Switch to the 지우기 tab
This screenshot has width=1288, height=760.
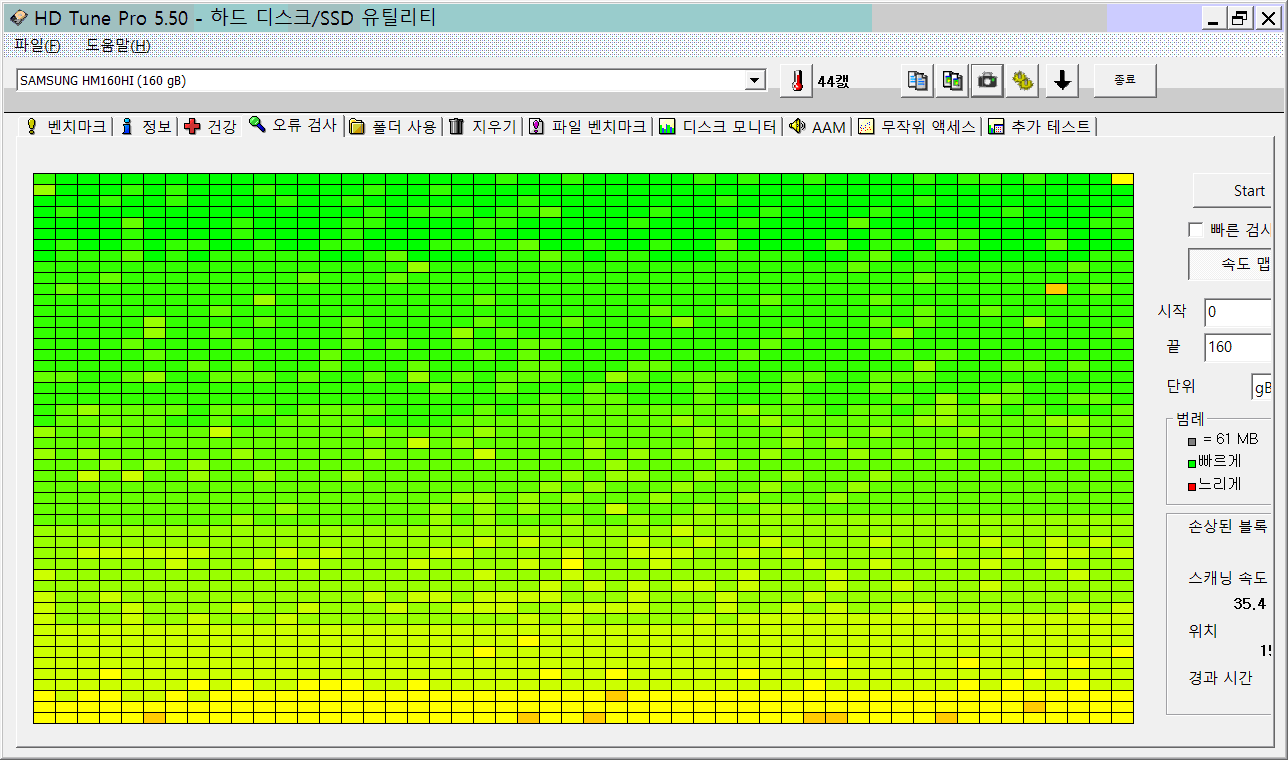point(482,126)
